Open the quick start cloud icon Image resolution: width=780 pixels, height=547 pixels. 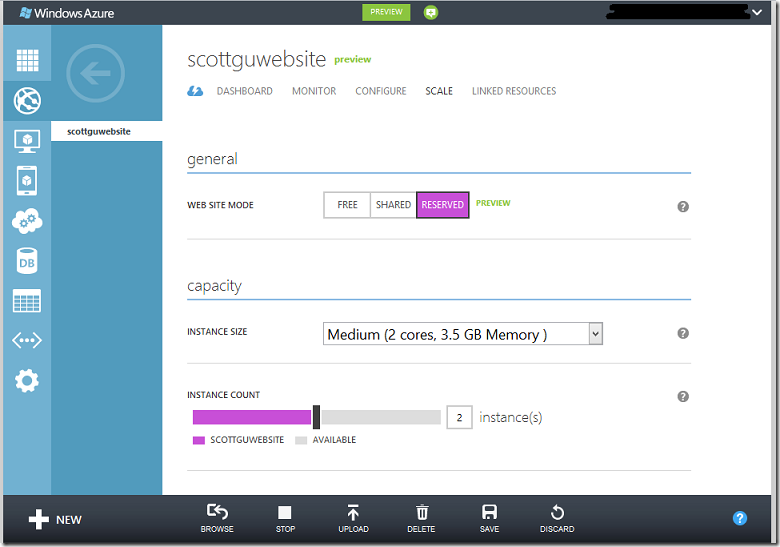click(x=195, y=91)
